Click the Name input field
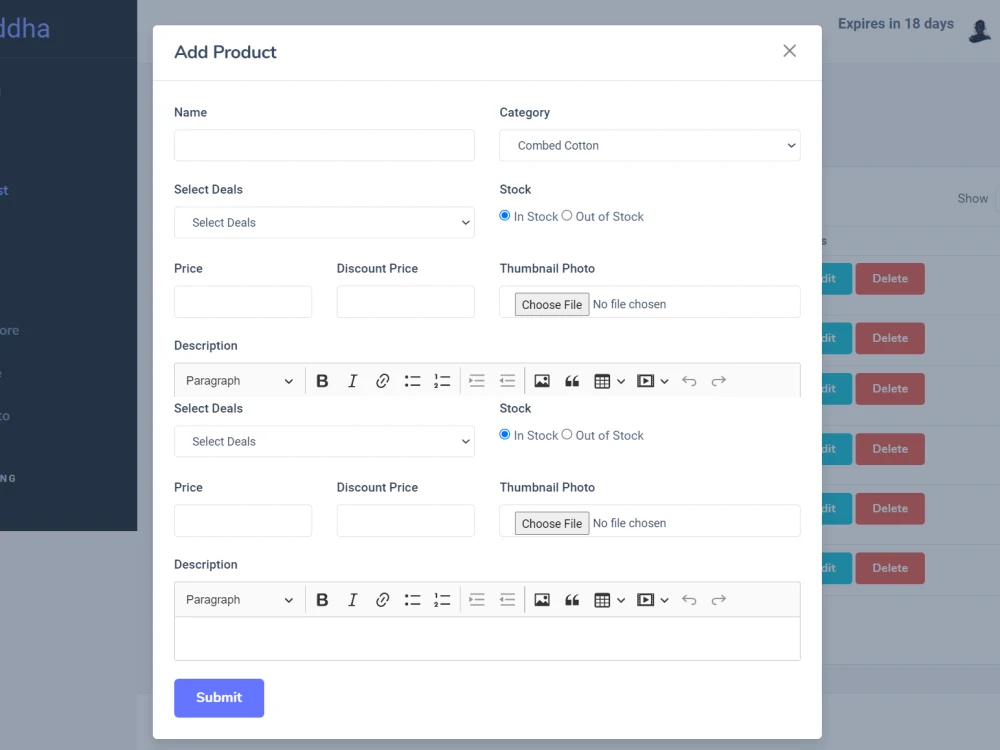The width and height of the screenshot is (1000, 750). 324,145
